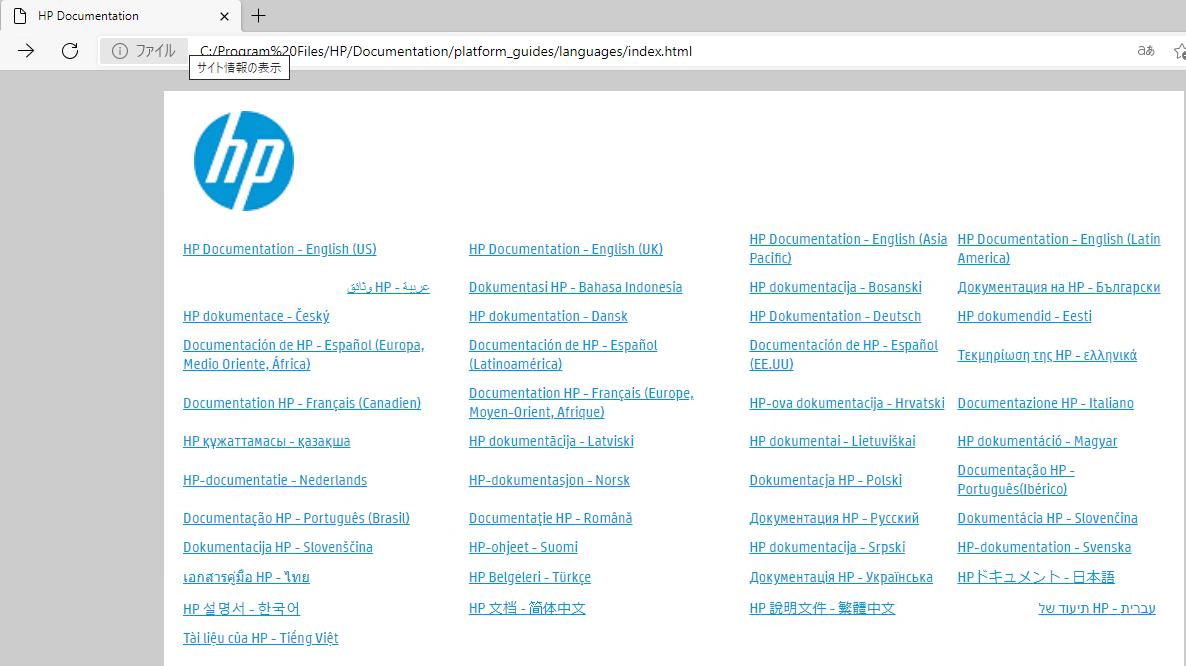The width and height of the screenshot is (1186, 666).
Task: Open site information (ファイル) button
Action: click(144, 51)
